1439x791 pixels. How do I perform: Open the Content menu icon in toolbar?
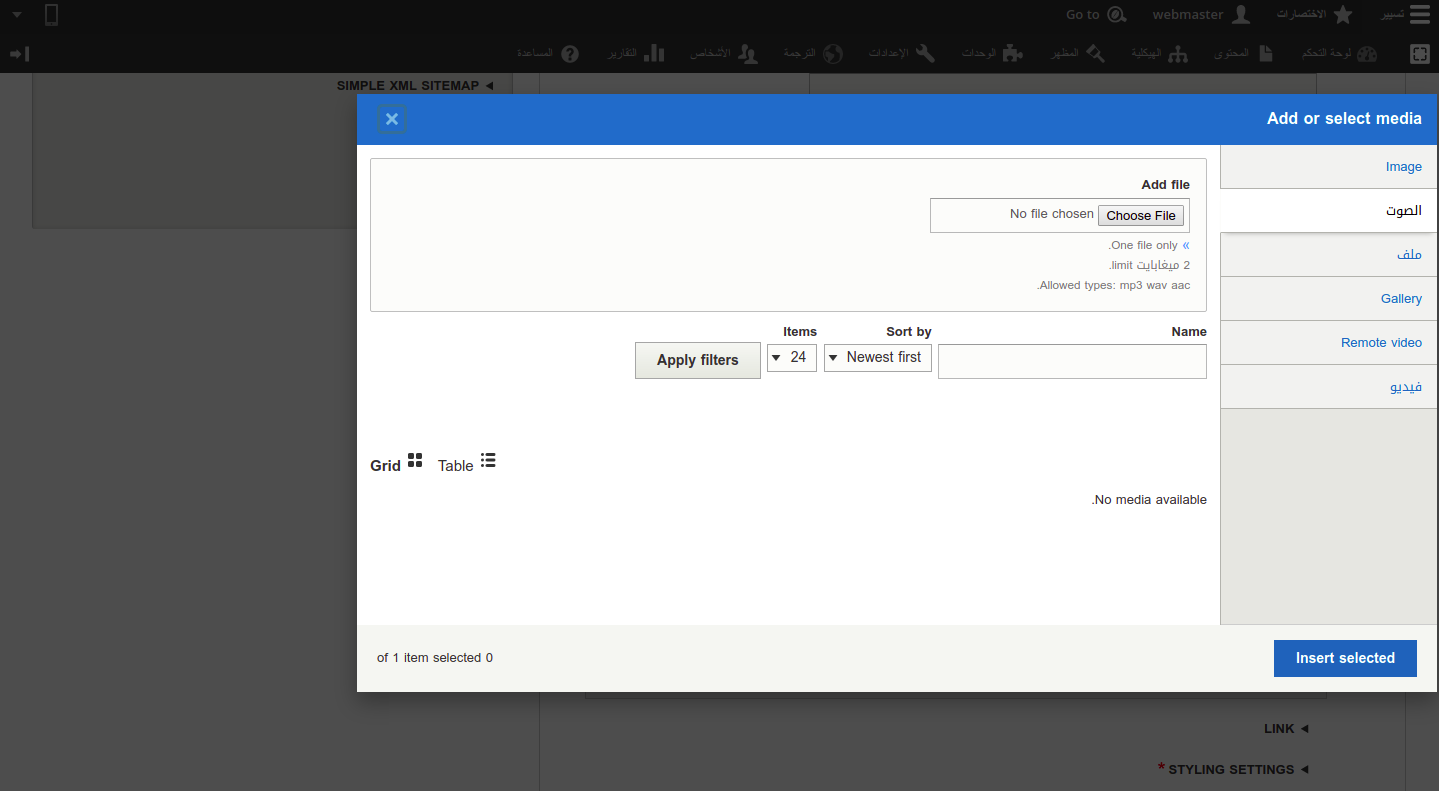pos(1265,54)
